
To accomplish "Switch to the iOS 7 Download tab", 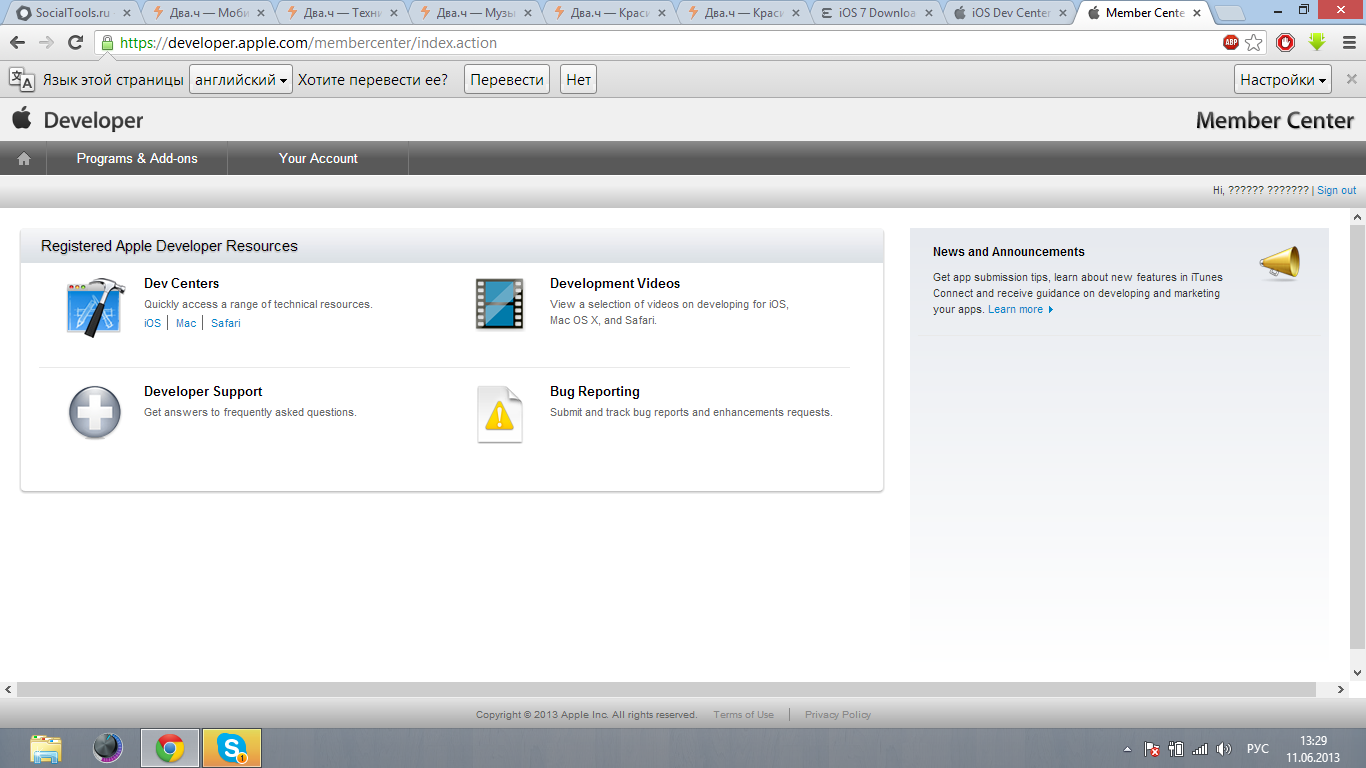I will click(x=877, y=13).
